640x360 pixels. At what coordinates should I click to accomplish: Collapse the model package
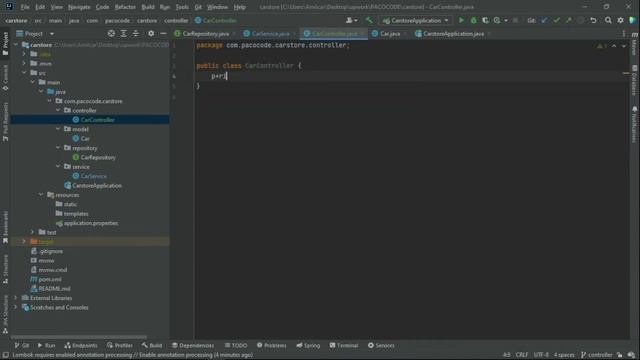point(58,129)
